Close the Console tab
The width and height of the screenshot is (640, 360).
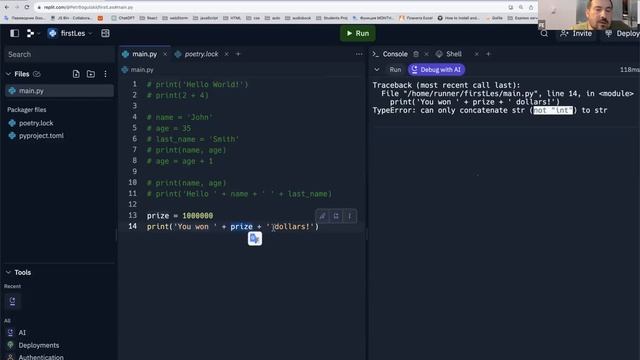pyautogui.click(x=426, y=54)
